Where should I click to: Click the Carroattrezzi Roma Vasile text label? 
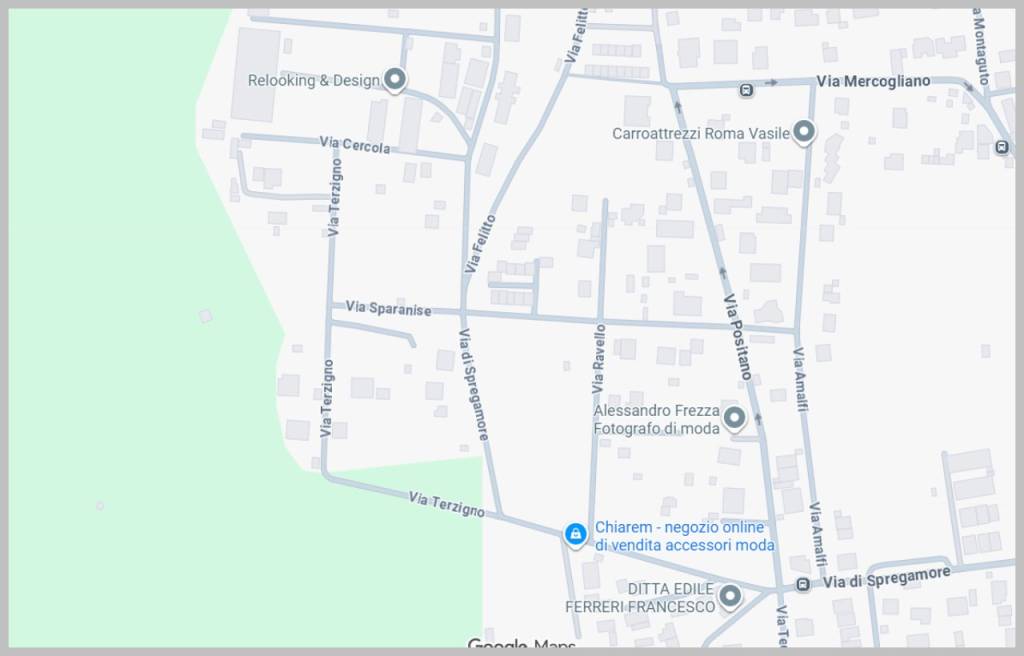[701, 133]
